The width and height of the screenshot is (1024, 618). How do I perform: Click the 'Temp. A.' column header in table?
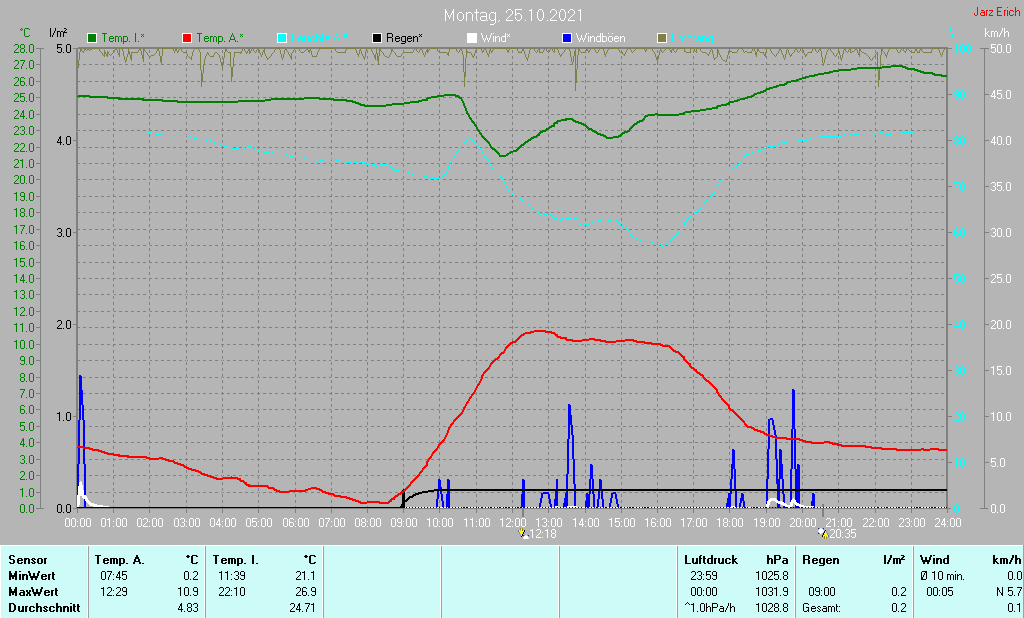120,560
